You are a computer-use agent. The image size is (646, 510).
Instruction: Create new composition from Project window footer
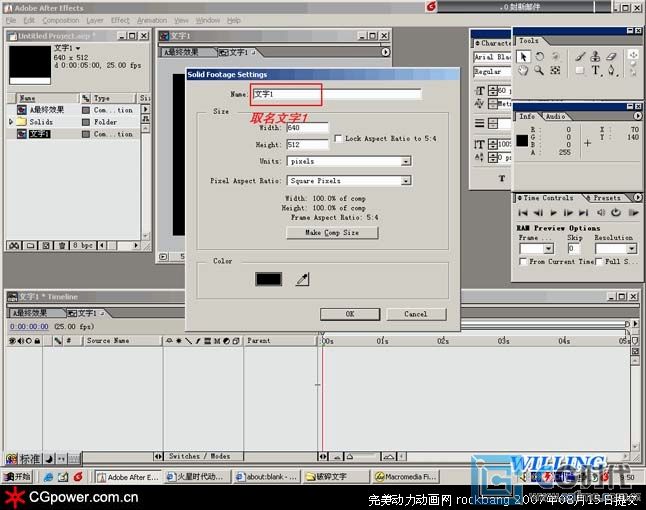pos(46,246)
